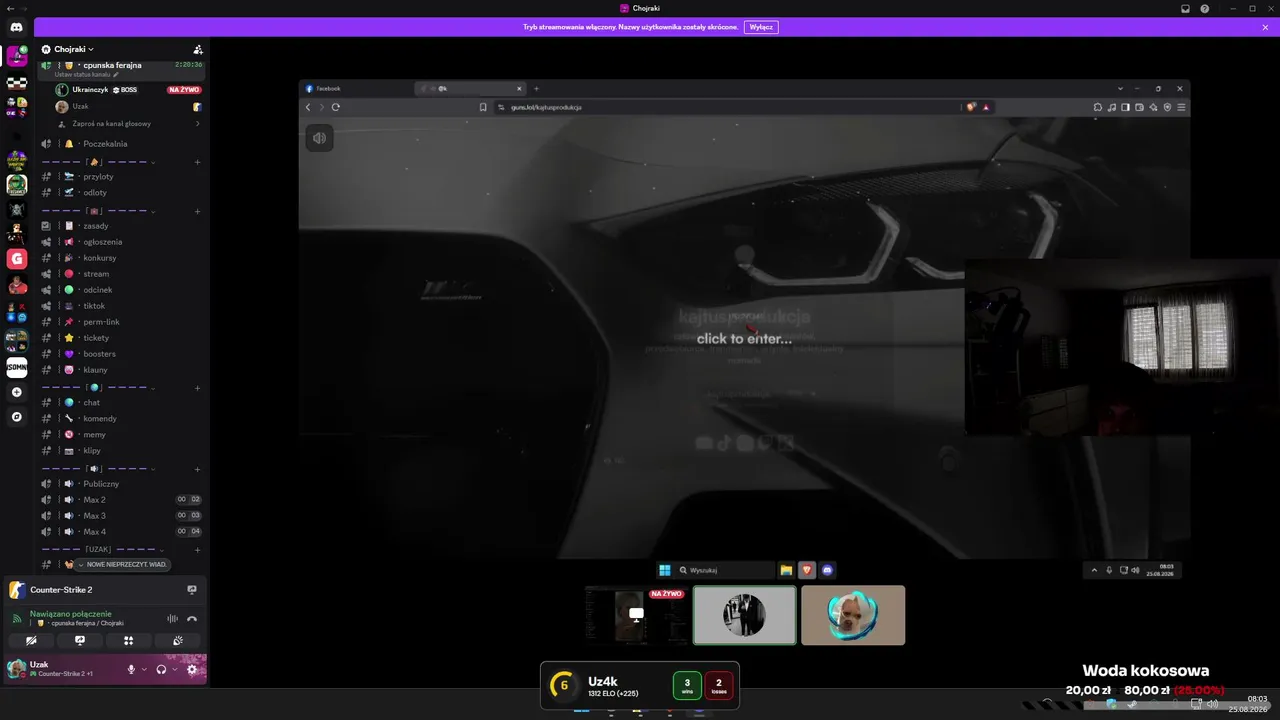
Task: Share Counter-Strike 2 screen icon in activity panel
Action: tap(192, 590)
